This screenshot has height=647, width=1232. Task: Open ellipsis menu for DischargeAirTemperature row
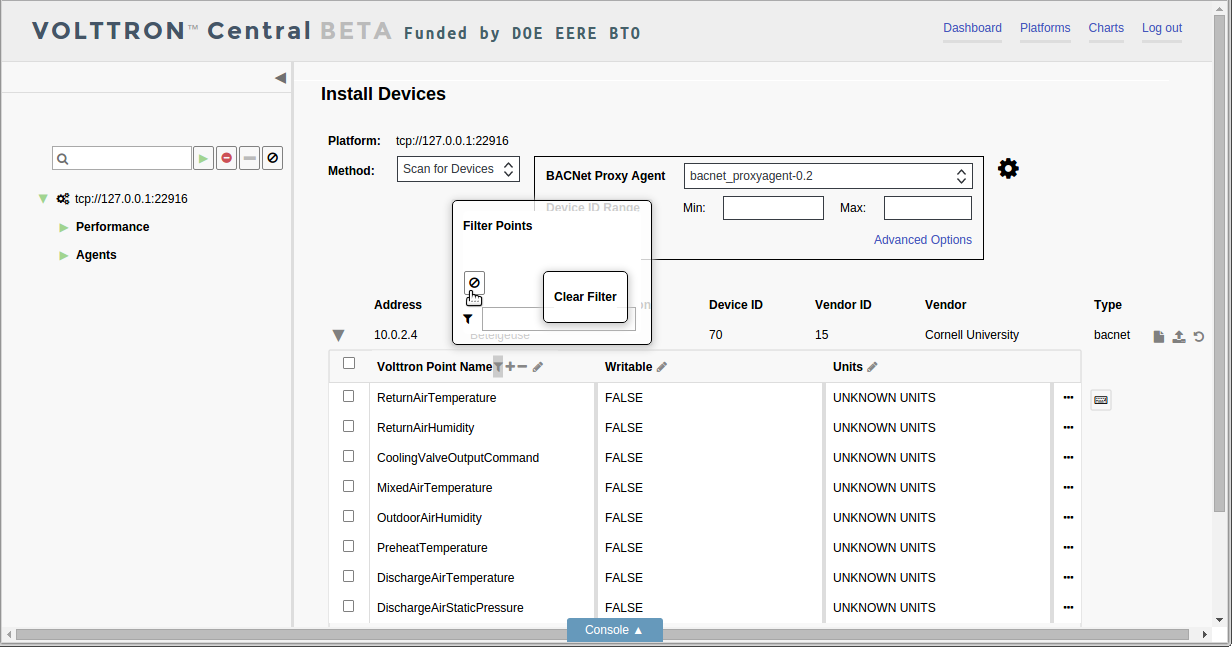(x=1068, y=578)
